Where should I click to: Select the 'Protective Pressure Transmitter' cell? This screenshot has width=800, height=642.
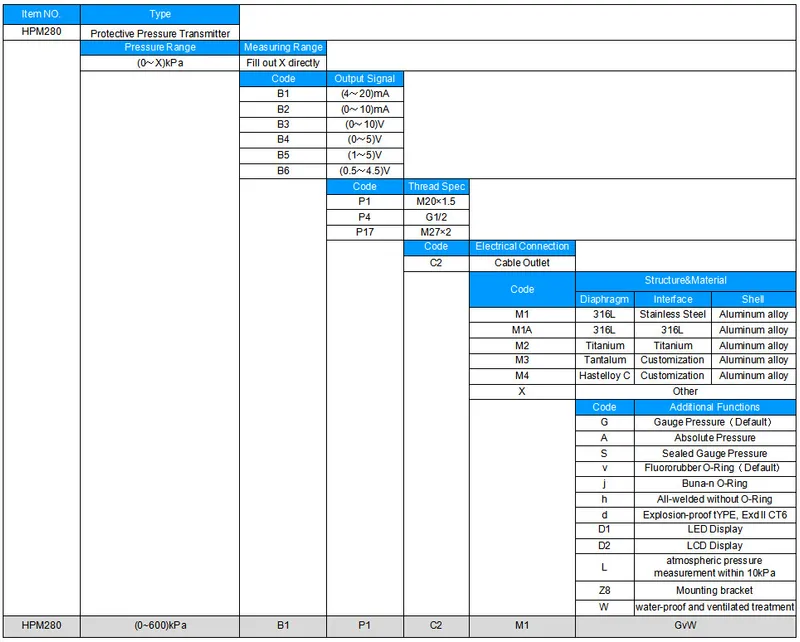(160, 33)
